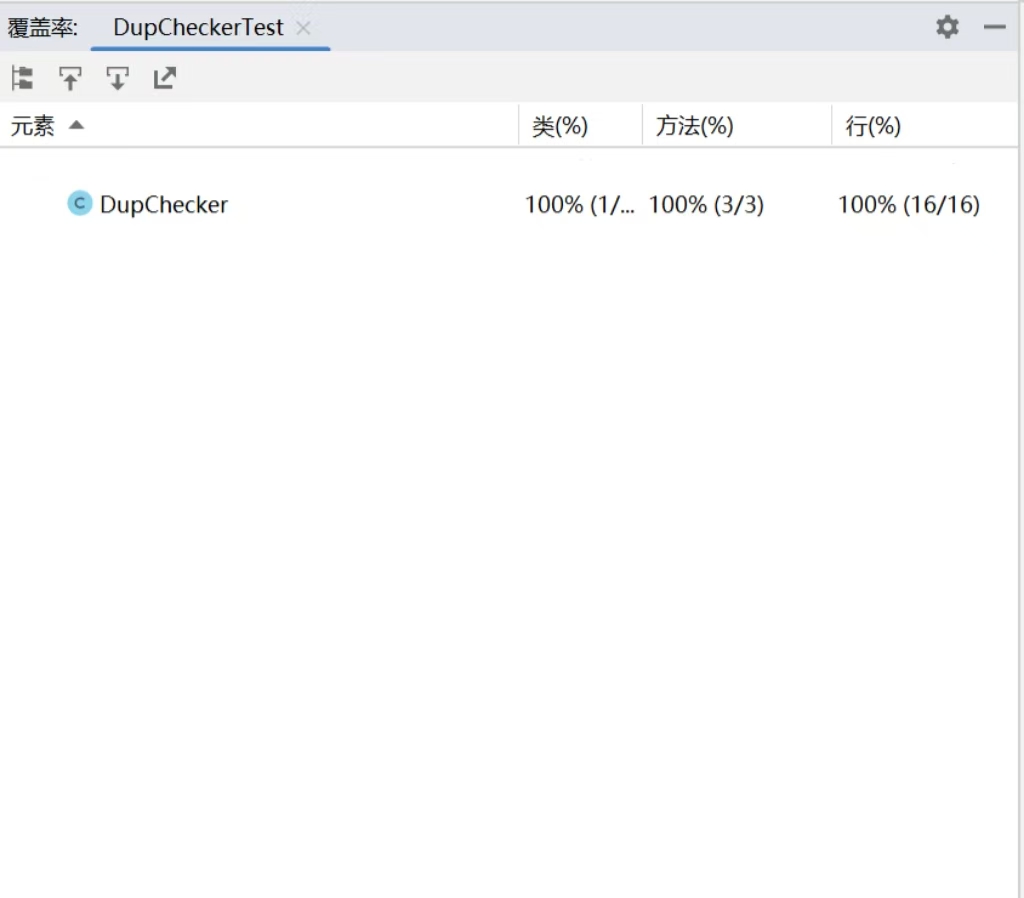Image resolution: width=1024 pixels, height=898 pixels.
Task: Click the DupChecker class icon
Action: click(80, 204)
